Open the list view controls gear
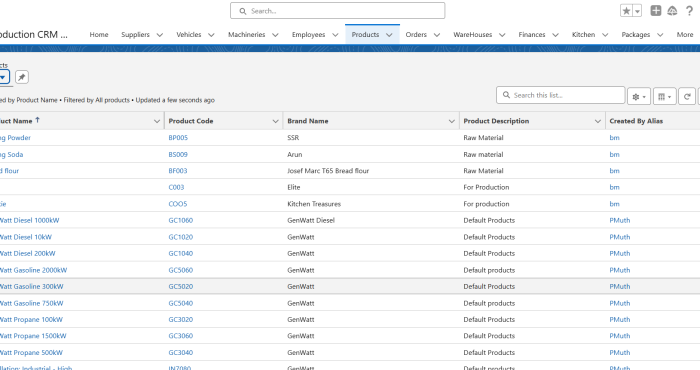700x370 pixels. click(x=639, y=96)
